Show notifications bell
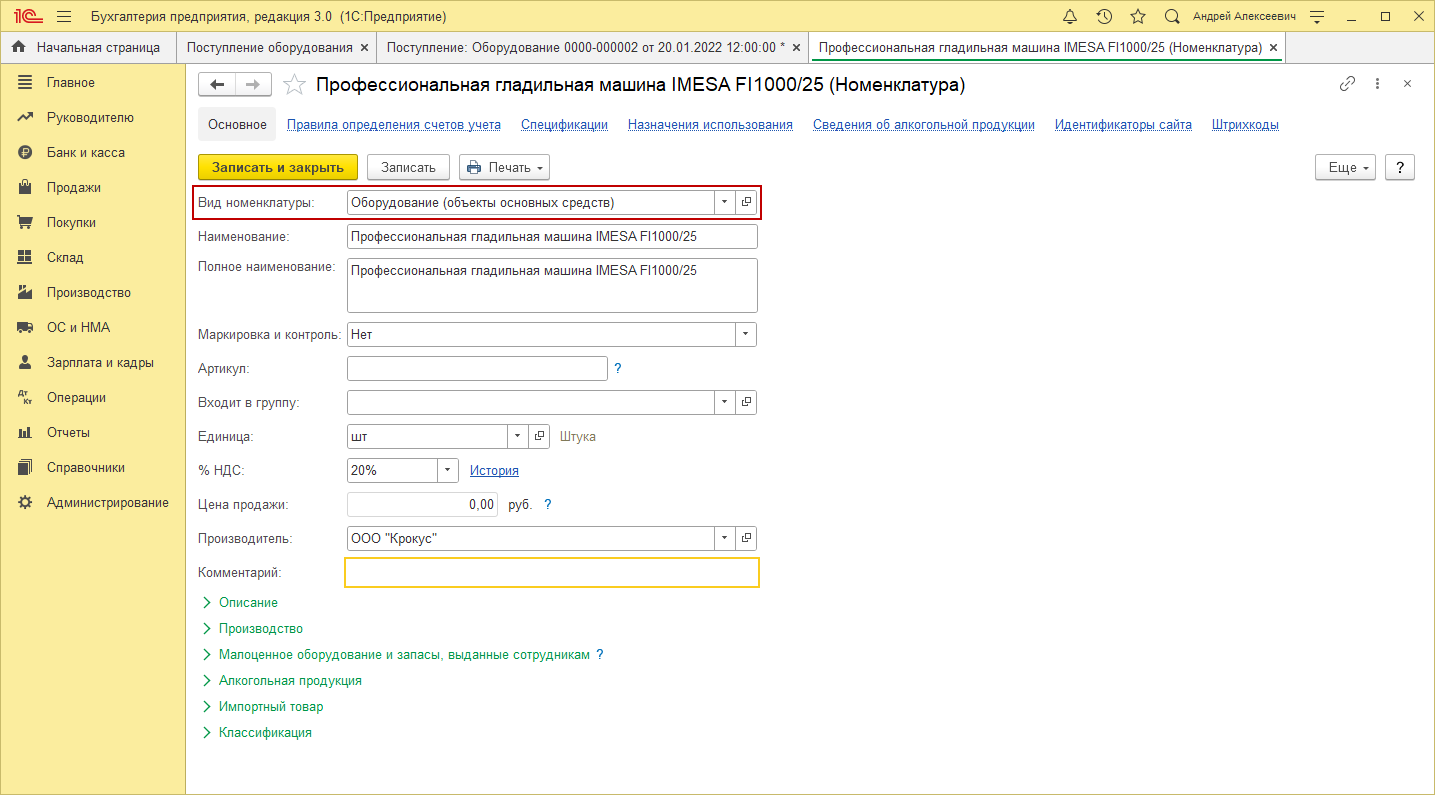 pos(1070,17)
